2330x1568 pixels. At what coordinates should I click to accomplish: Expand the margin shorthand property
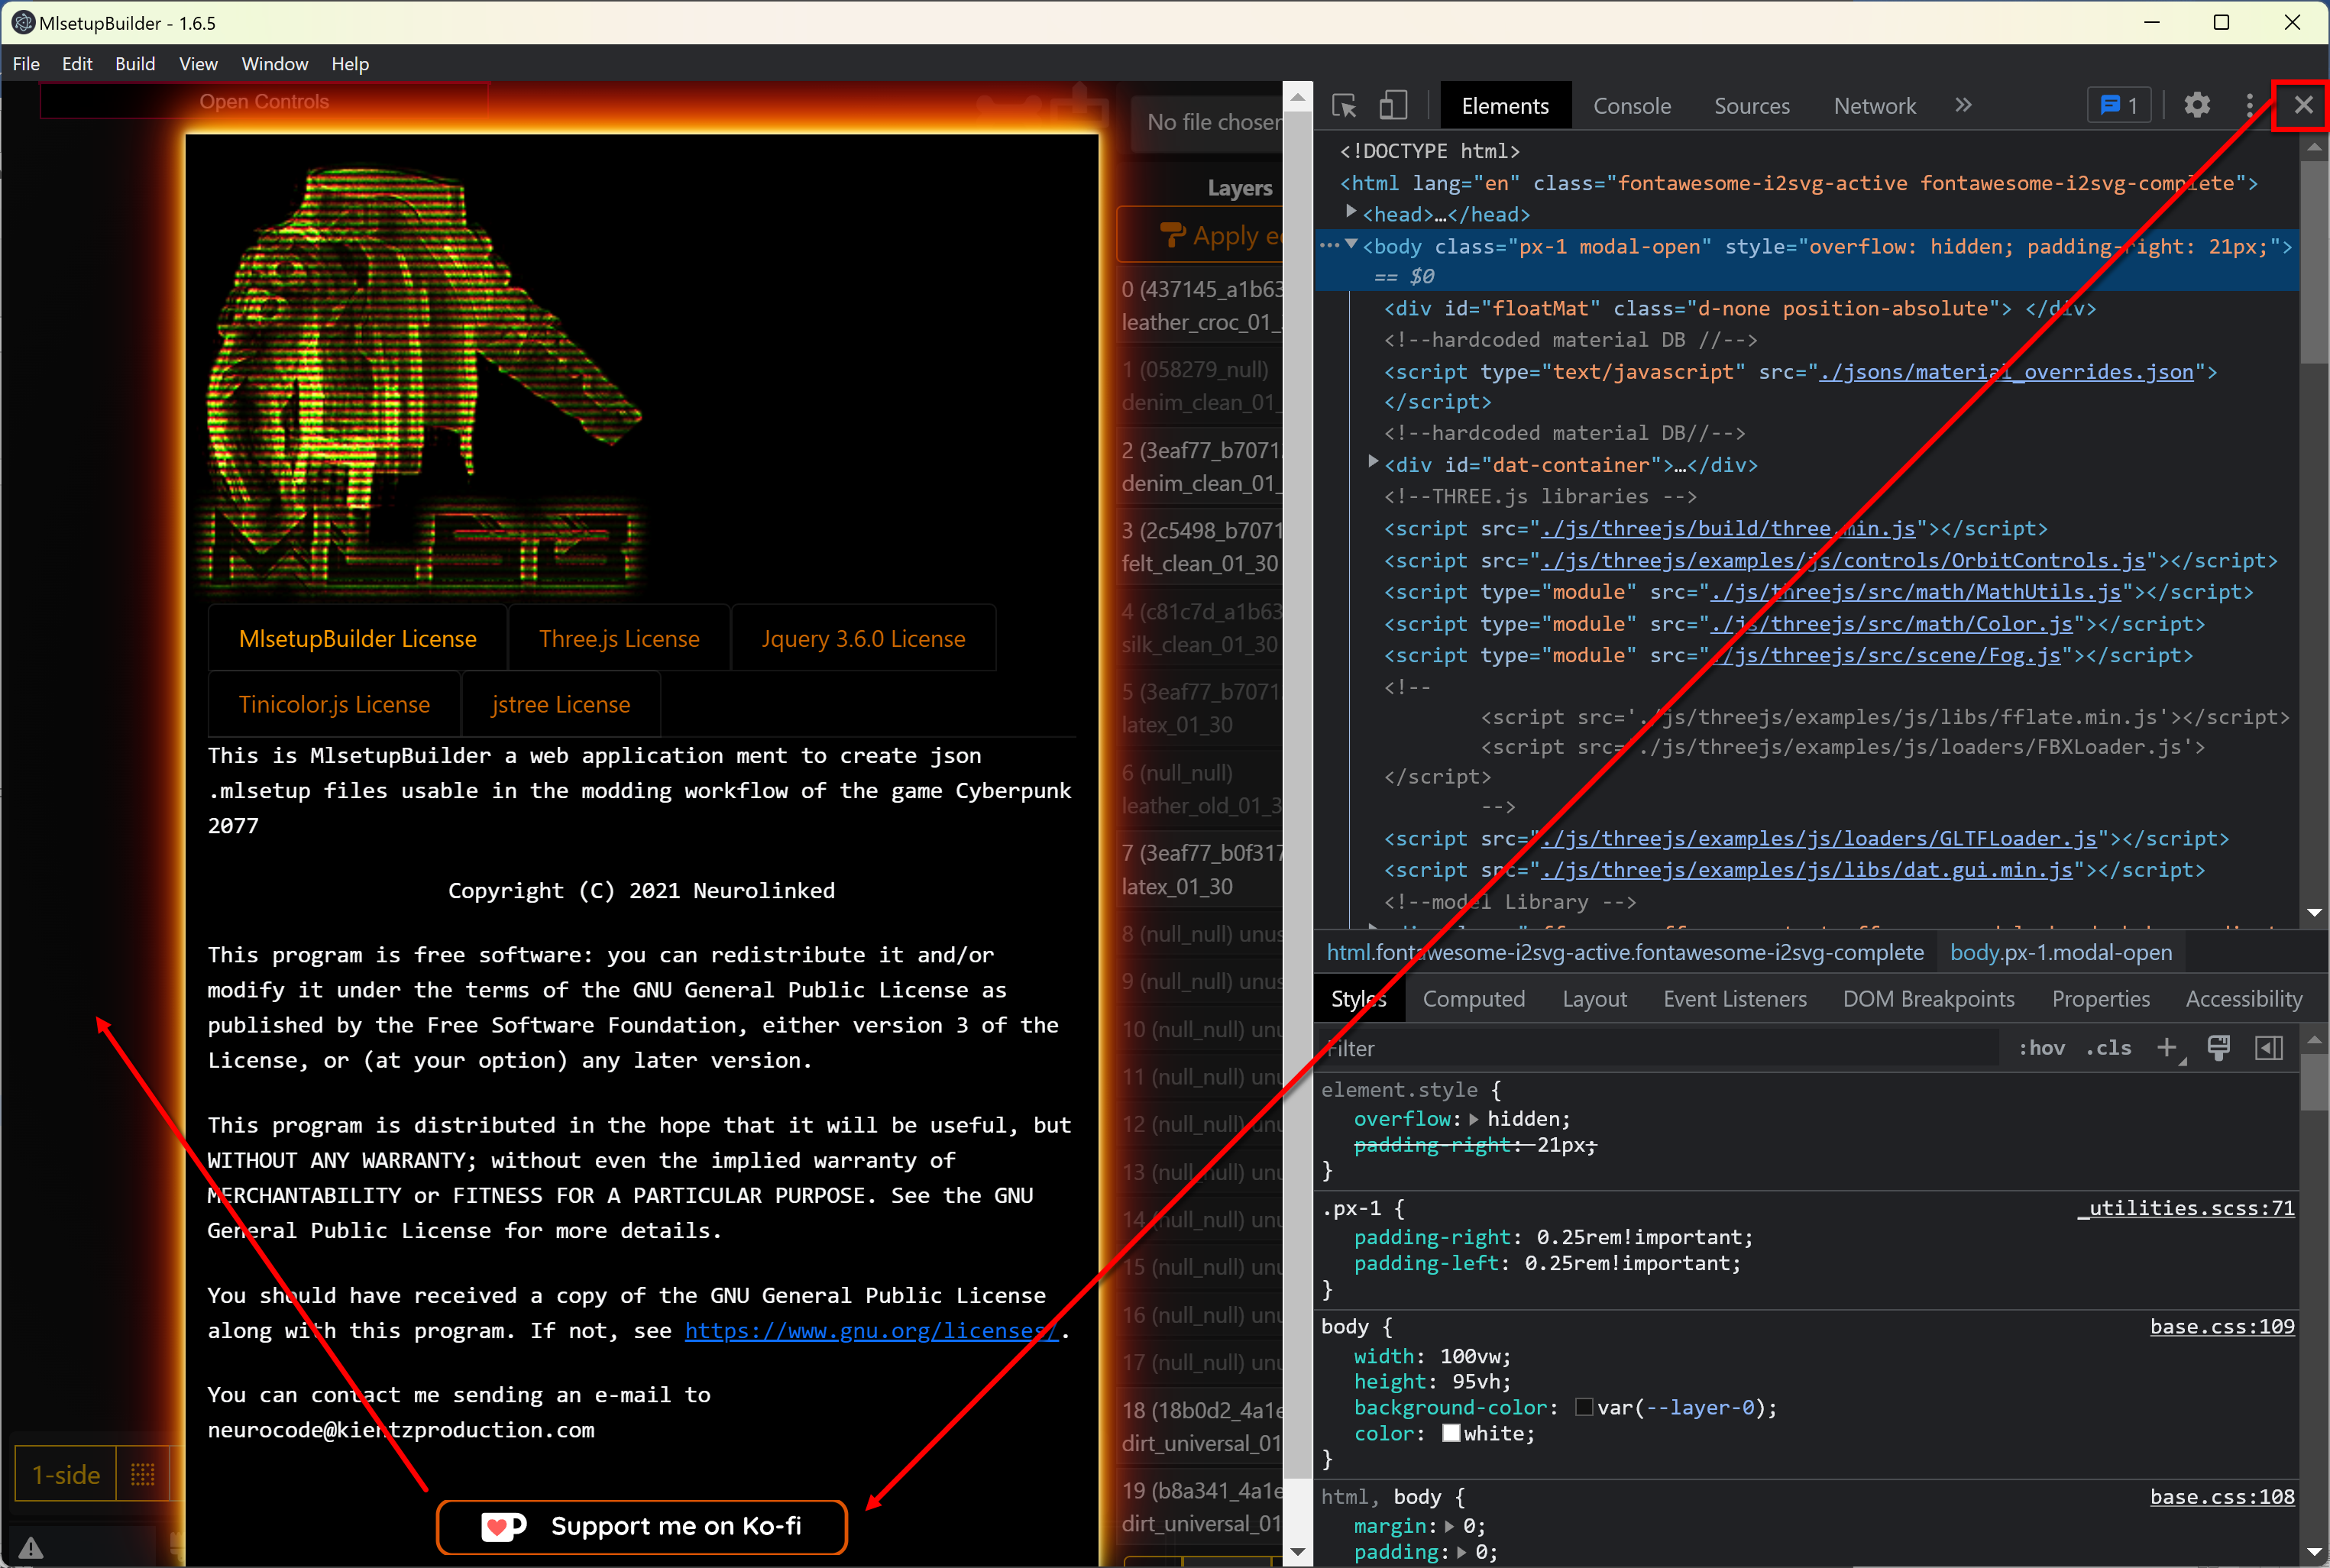tap(1449, 1526)
